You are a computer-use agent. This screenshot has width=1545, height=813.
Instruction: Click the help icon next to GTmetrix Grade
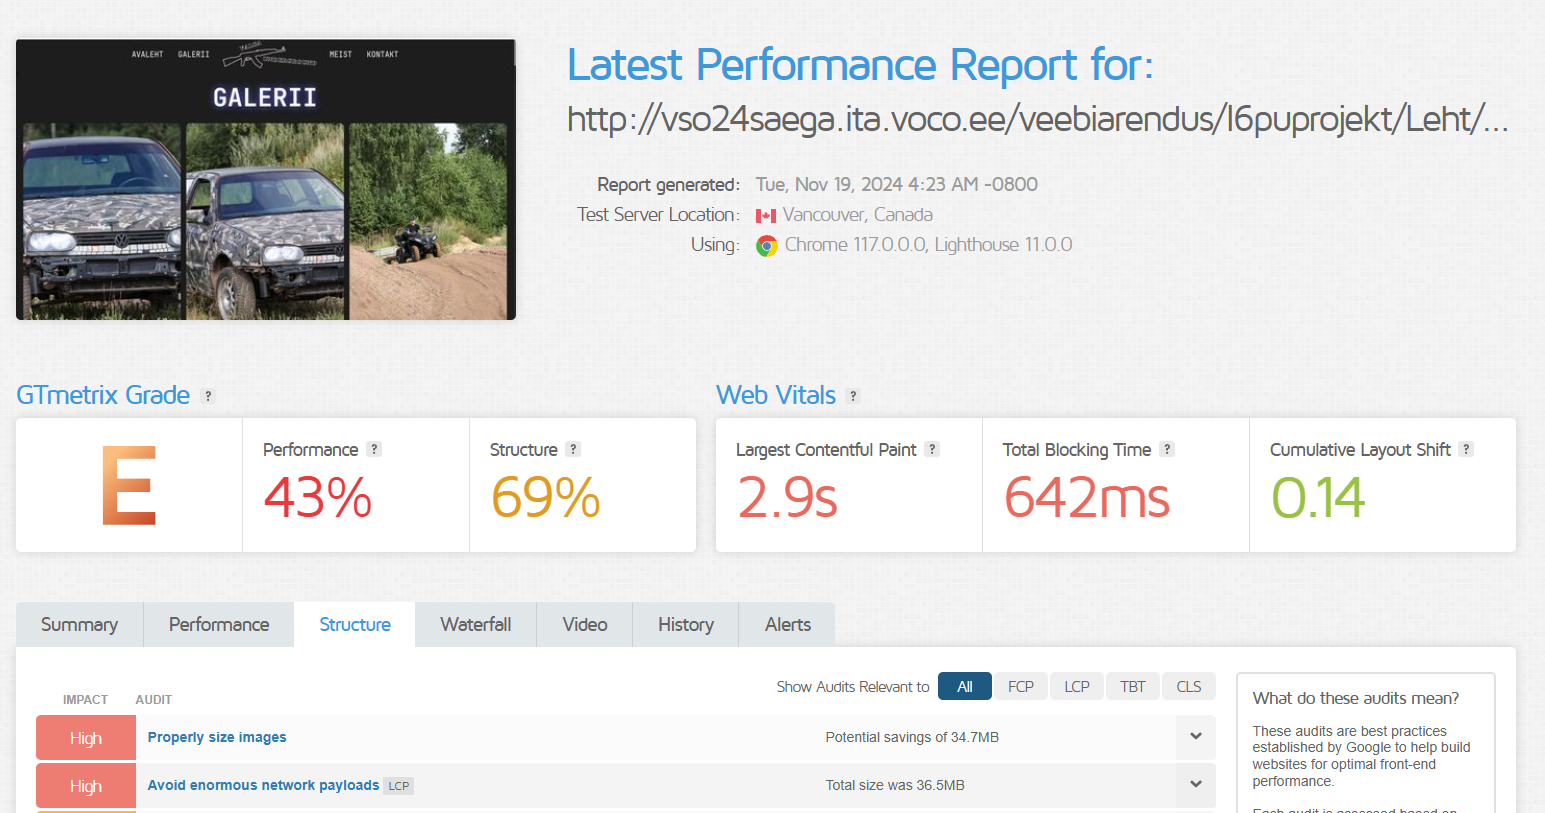208,396
